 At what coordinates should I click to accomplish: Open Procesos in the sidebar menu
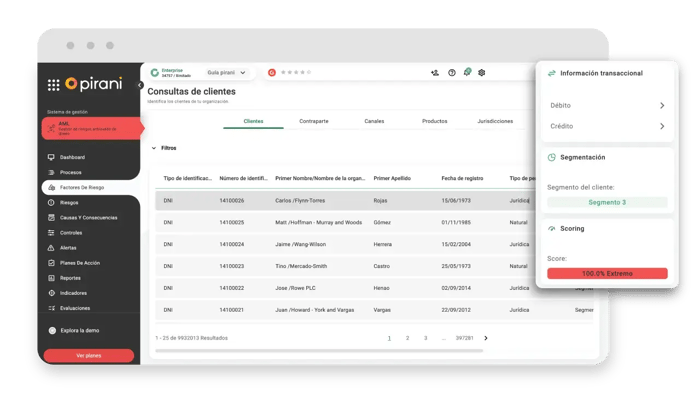71,172
